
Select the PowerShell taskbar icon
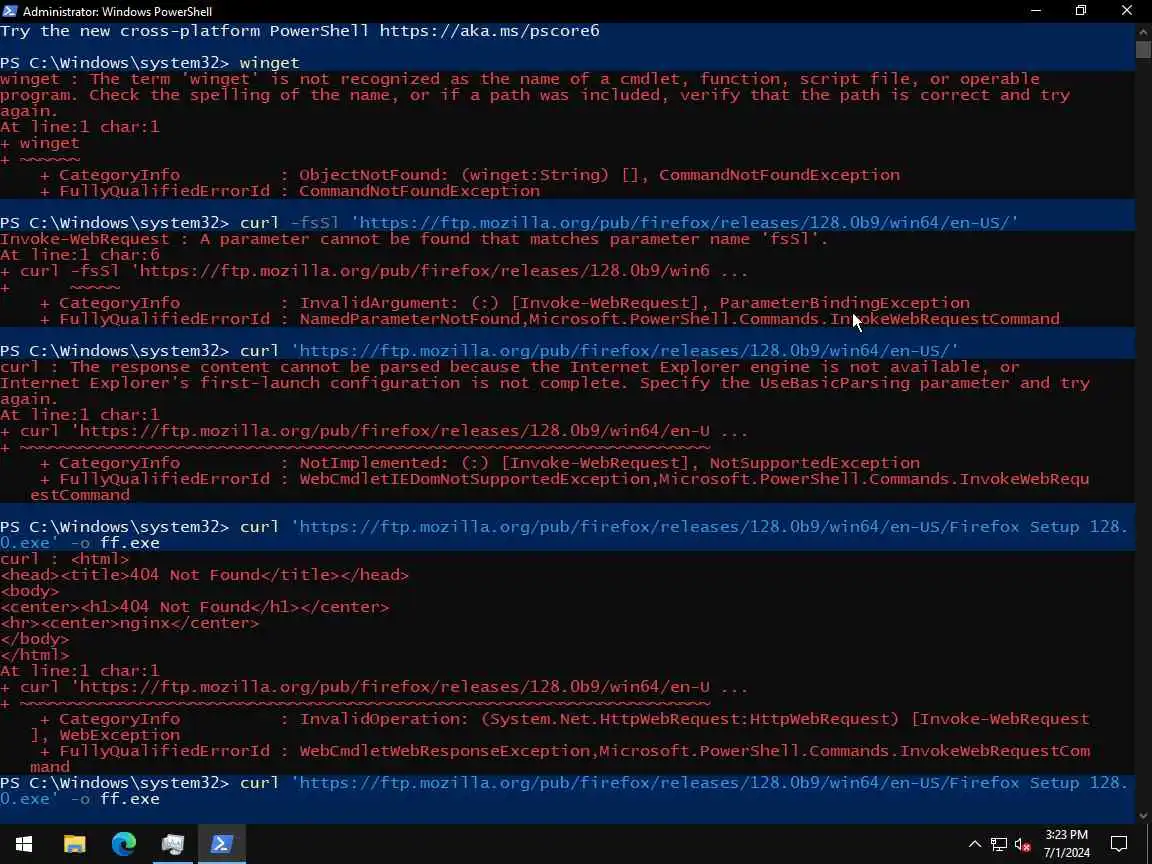(x=222, y=844)
